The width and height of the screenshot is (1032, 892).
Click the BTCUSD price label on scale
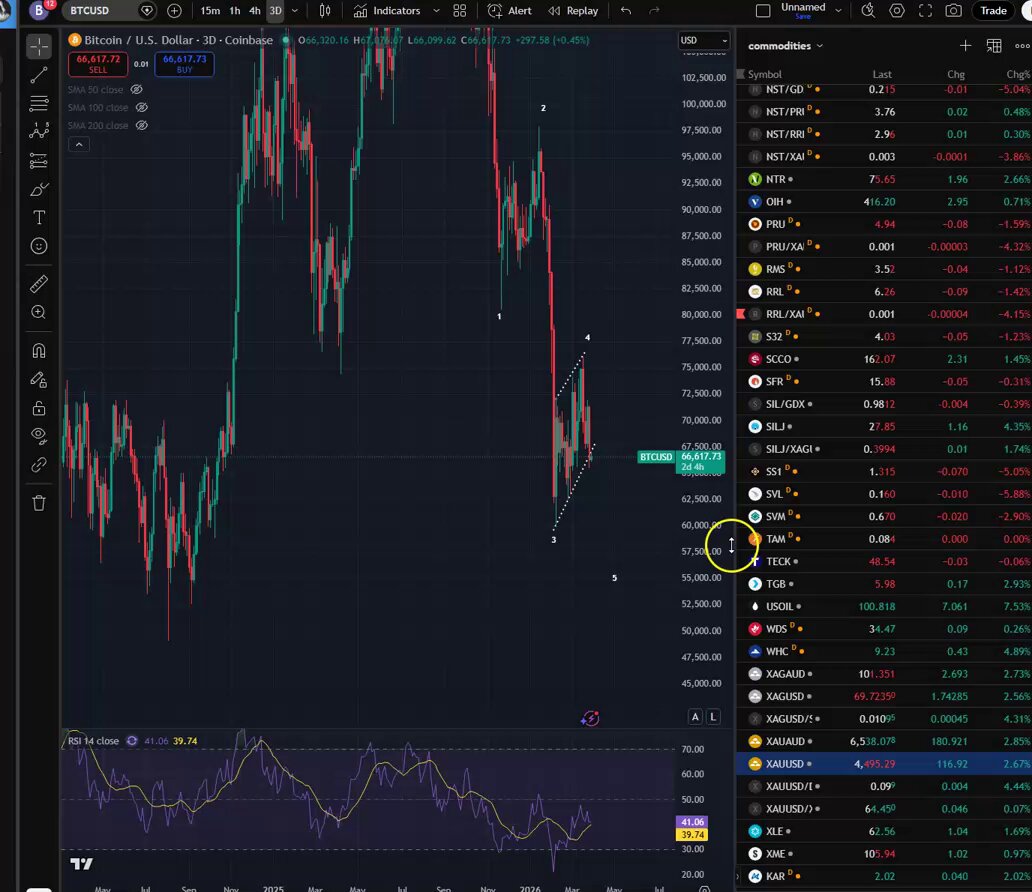[x=656, y=457]
